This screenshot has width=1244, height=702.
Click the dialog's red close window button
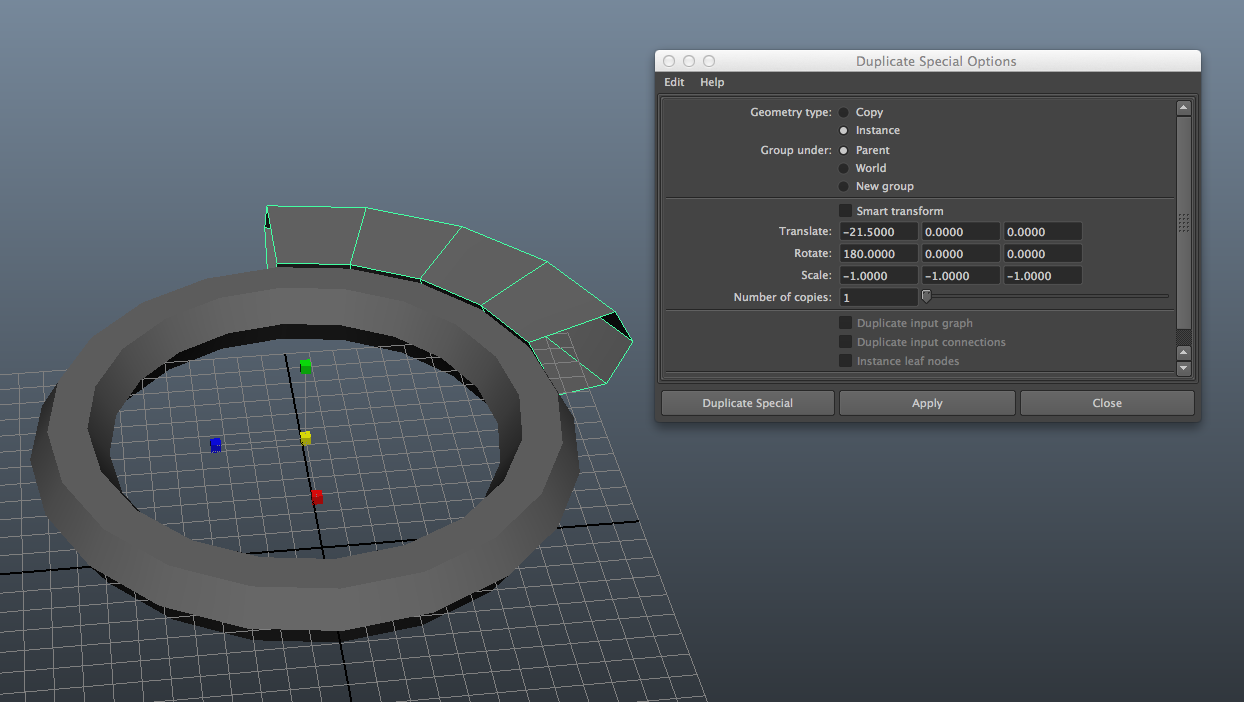(x=669, y=61)
